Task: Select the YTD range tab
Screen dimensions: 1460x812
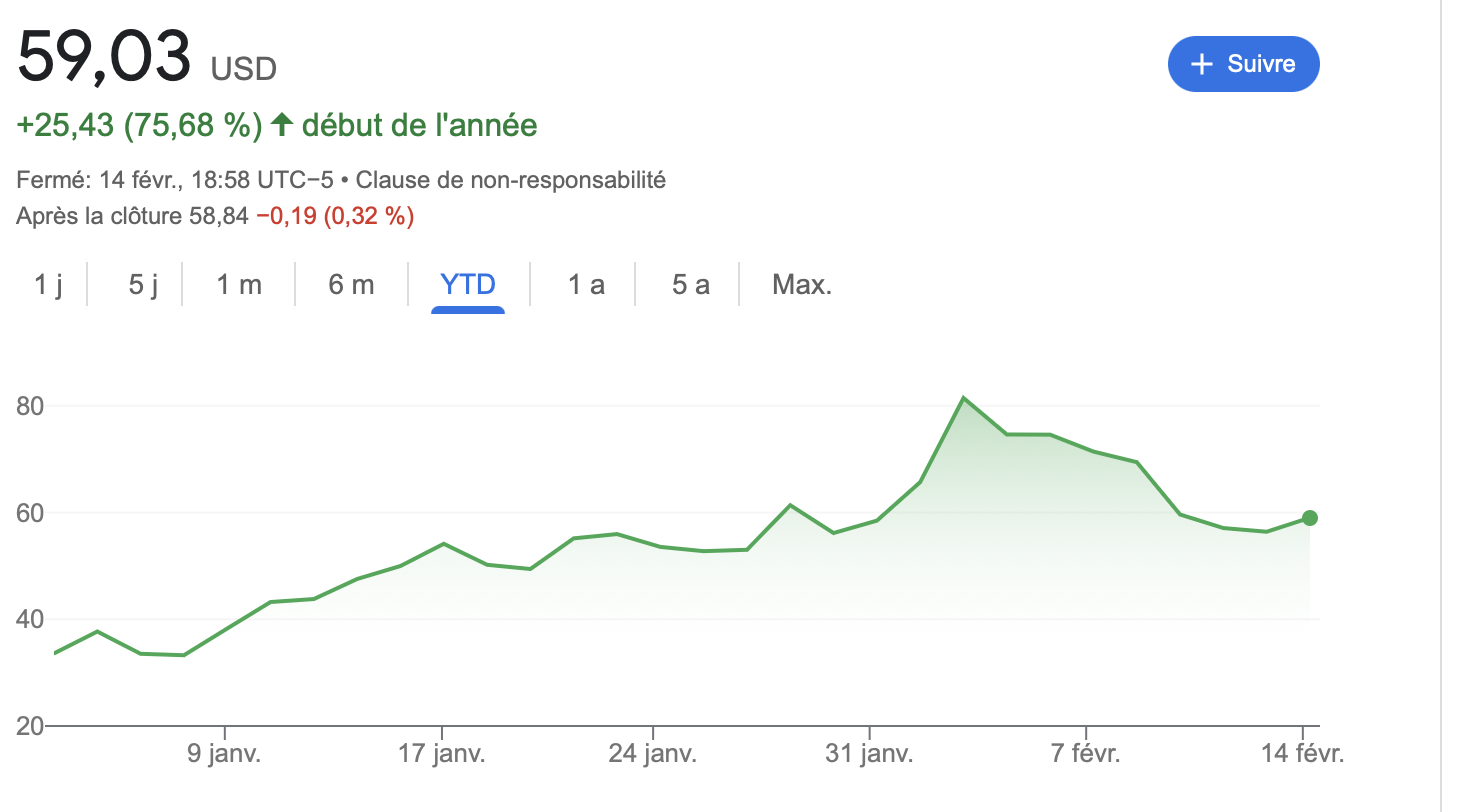Action: click(468, 285)
